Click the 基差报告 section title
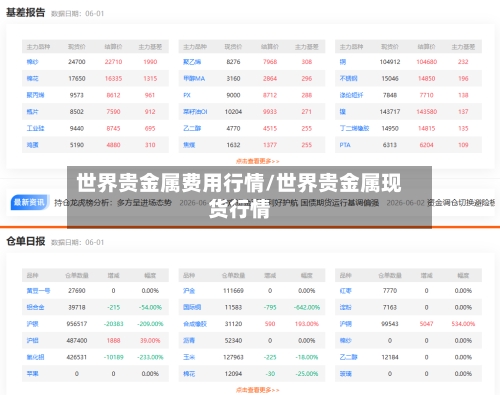Viewport: 500px width, 395px height. click(26, 13)
